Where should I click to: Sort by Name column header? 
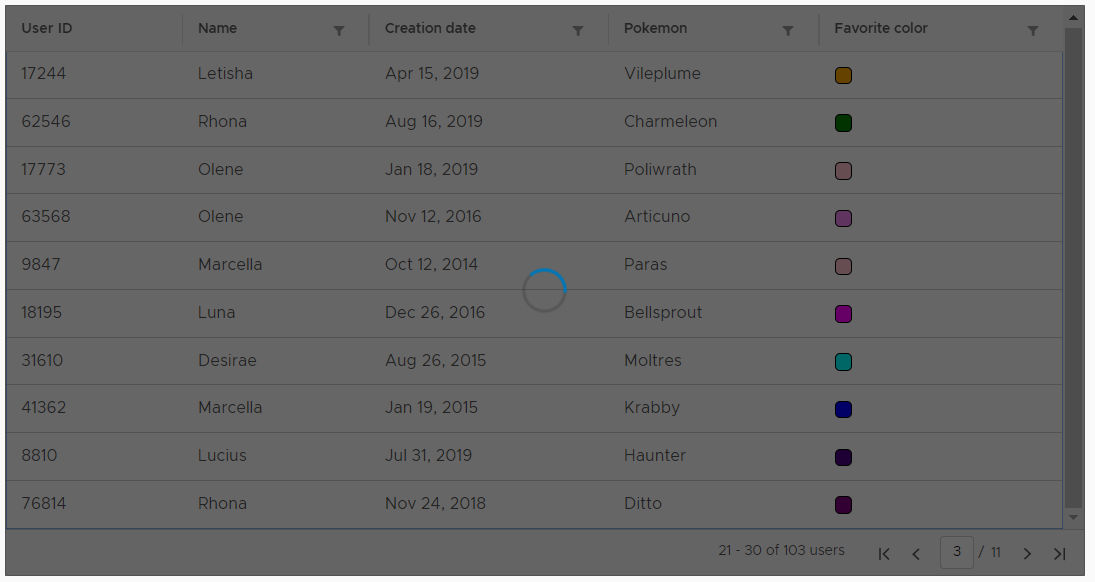coord(217,28)
